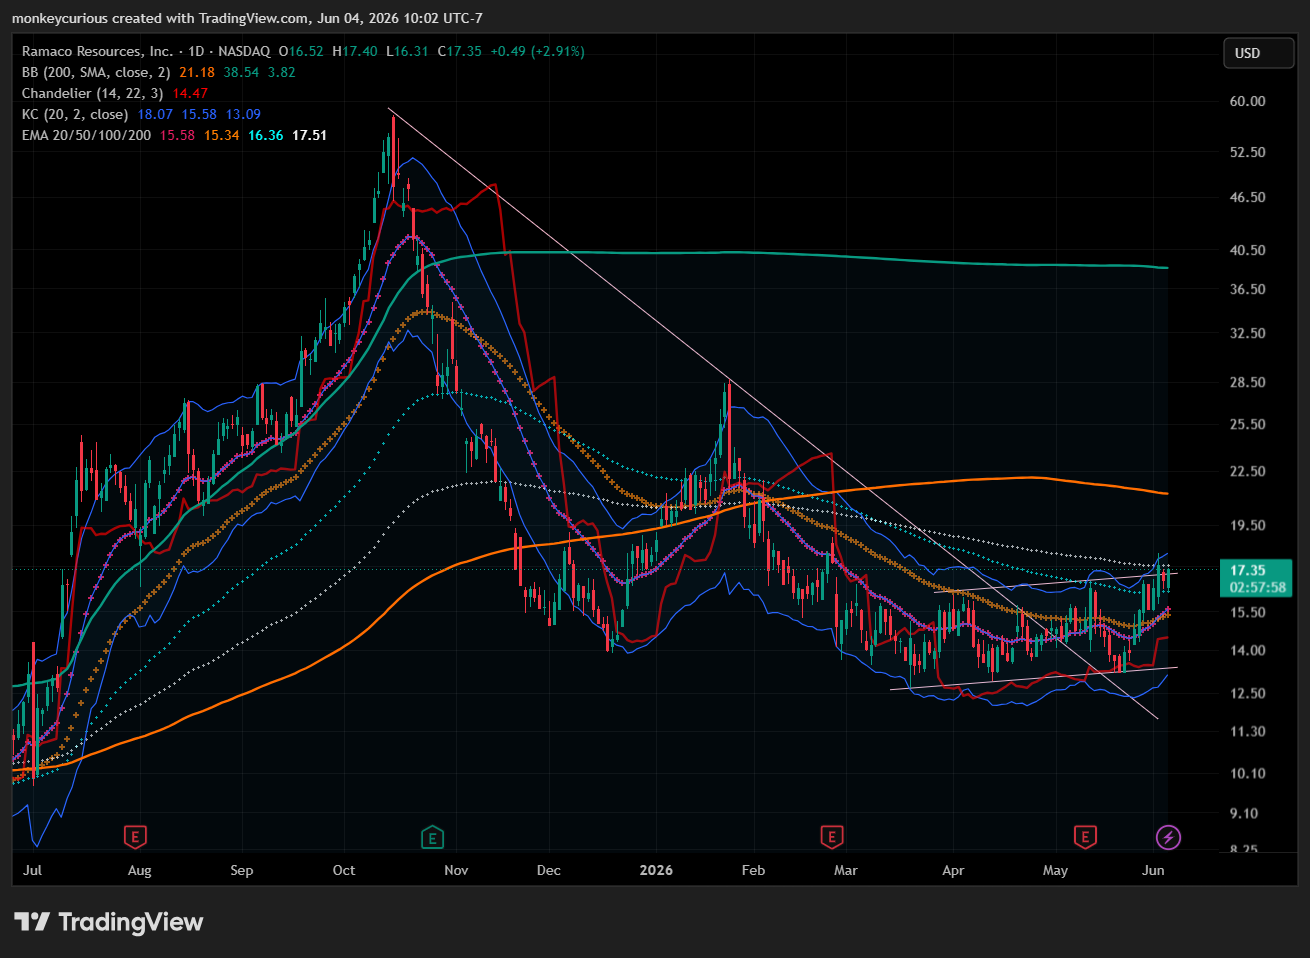The image size is (1310, 958).
Task: Click the 14.00 price axis label
Action: 1248,650
